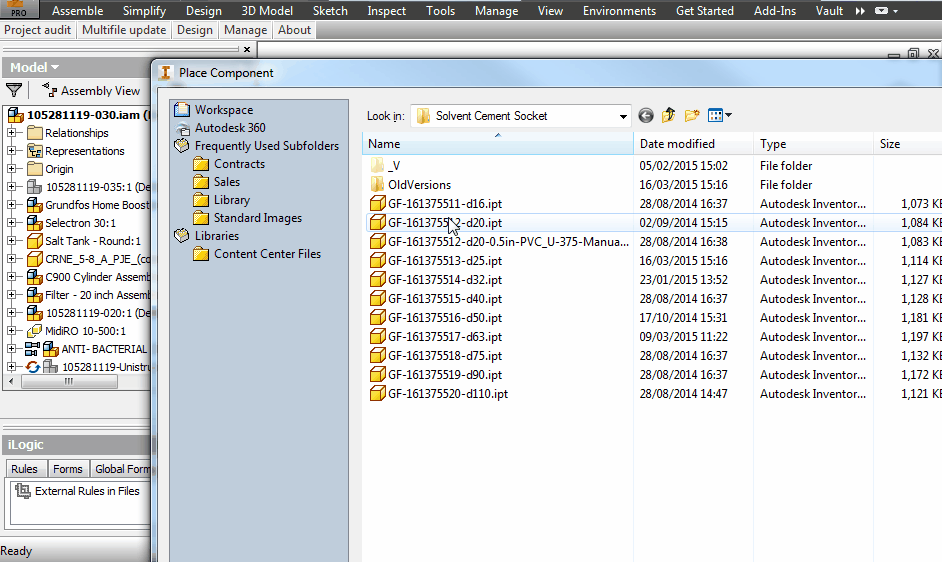Expand MidiRO 10-500:1 node

tap(11, 331)
